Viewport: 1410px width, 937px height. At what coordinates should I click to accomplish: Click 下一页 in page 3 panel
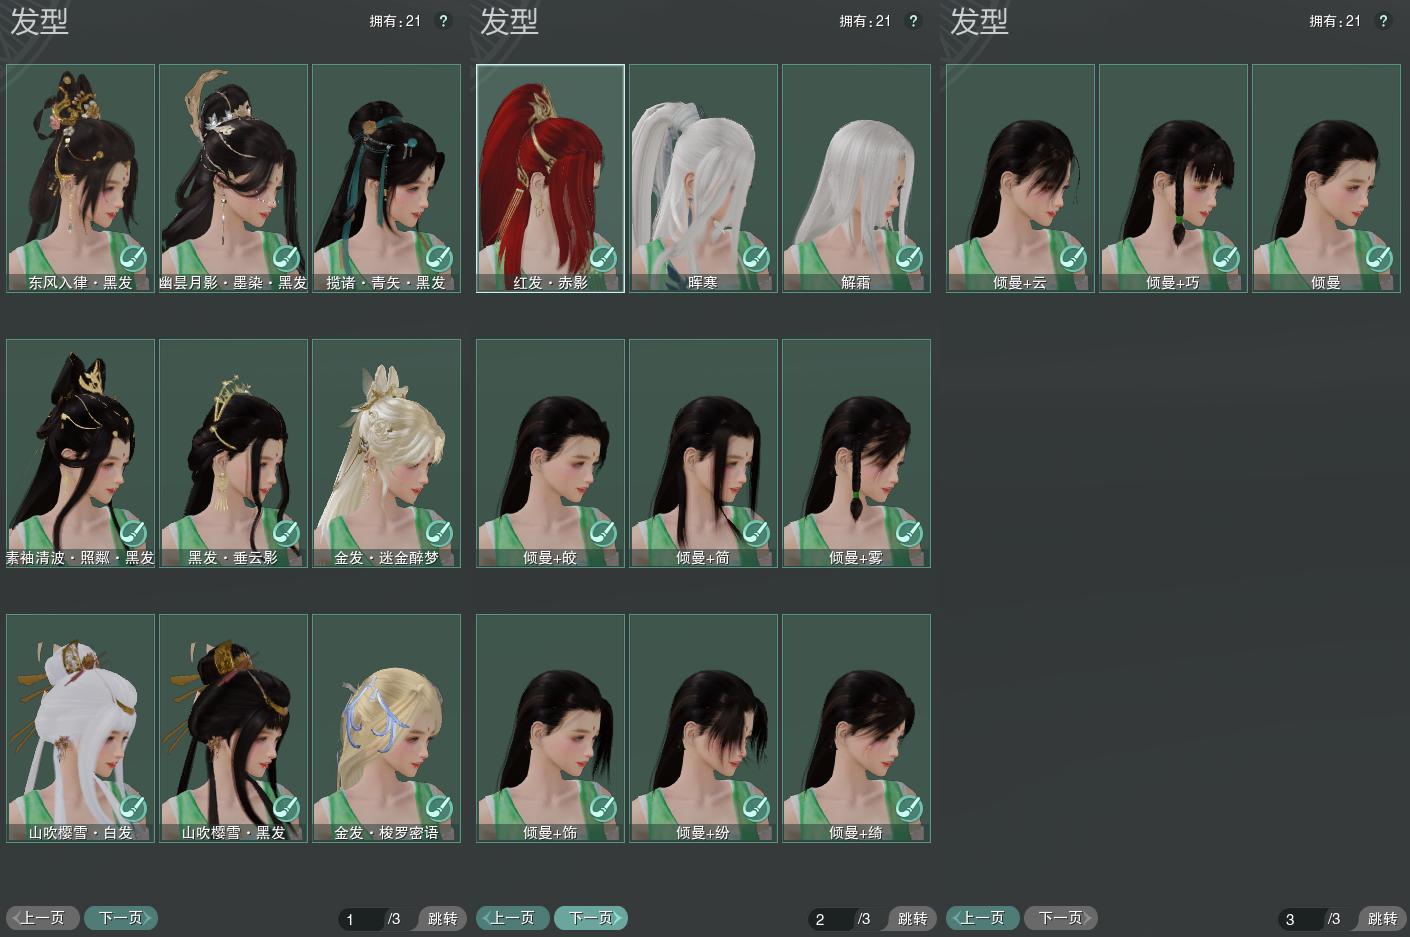click(1061, 918)
